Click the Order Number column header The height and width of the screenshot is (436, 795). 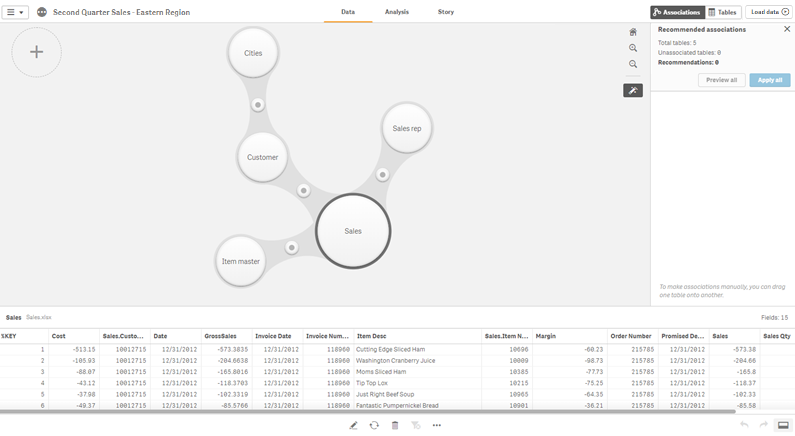(633, 336)
